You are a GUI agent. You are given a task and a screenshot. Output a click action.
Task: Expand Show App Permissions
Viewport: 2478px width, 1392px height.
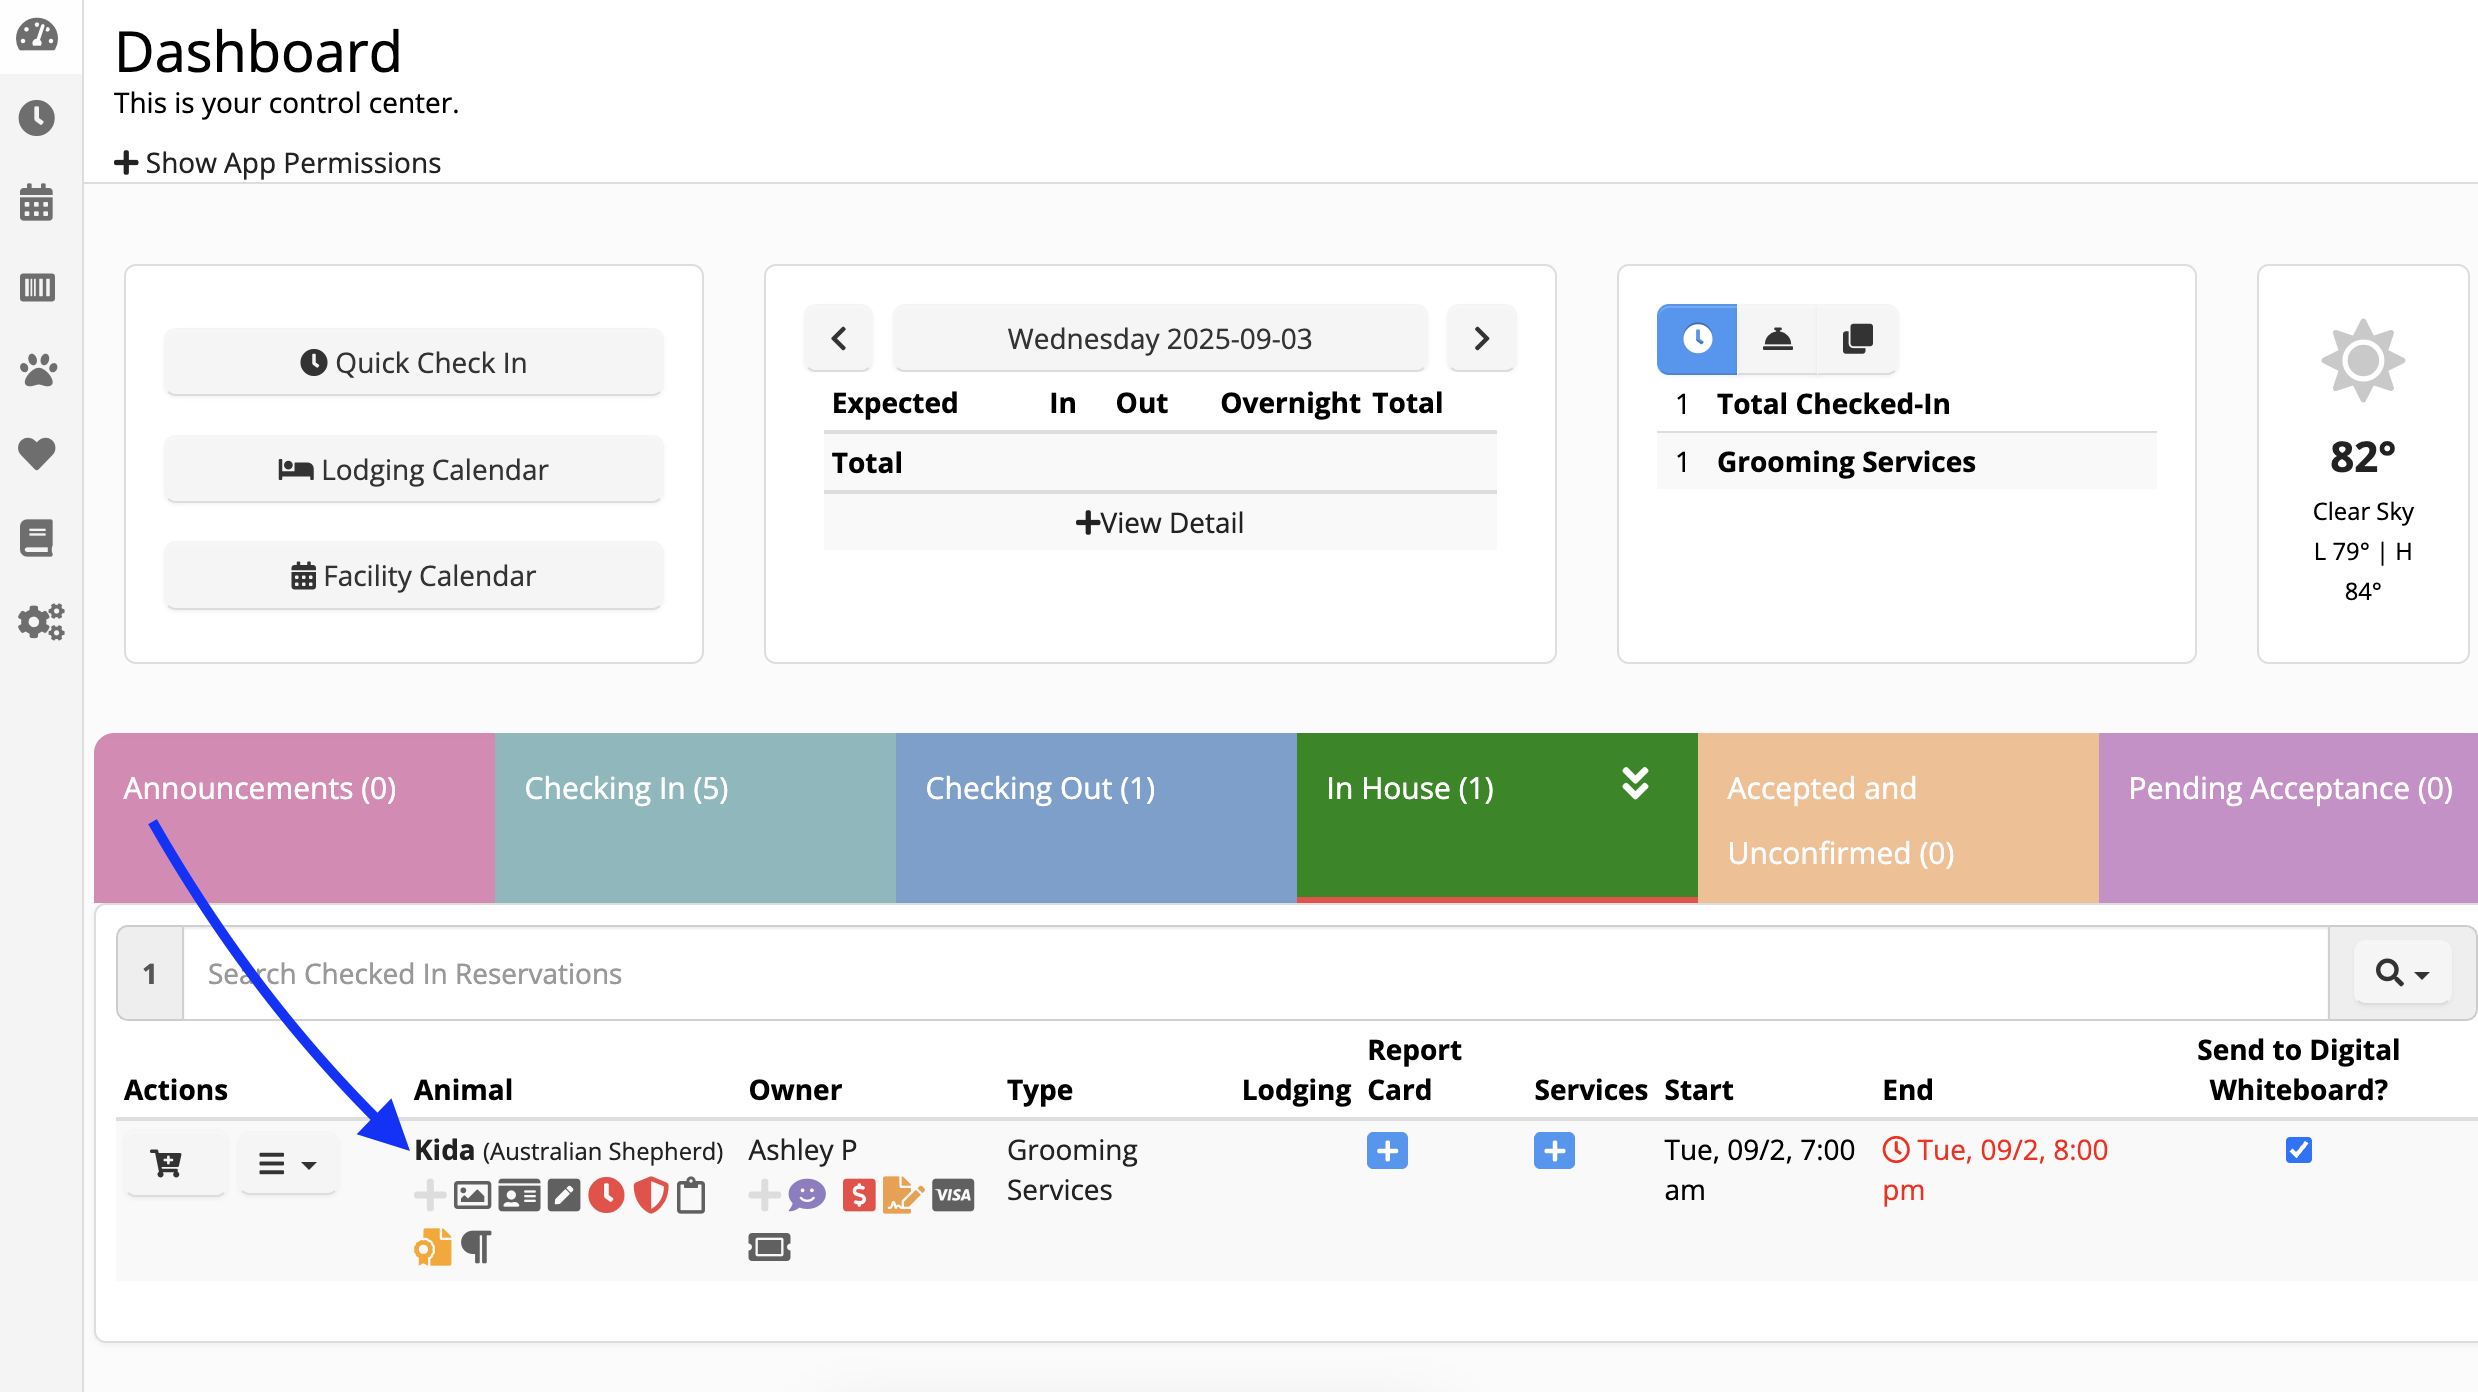point(277,162)
